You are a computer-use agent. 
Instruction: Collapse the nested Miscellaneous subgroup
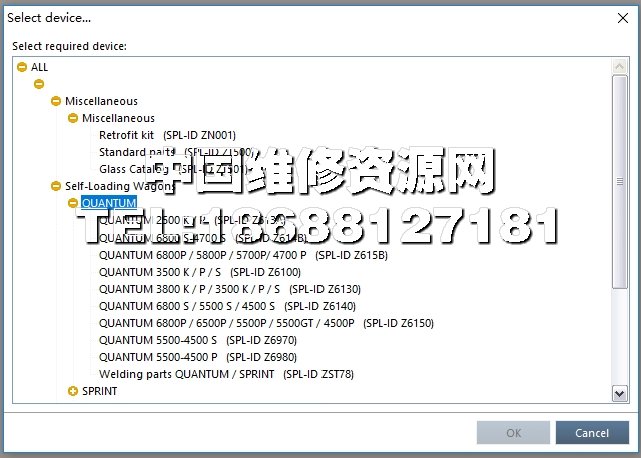[72, 118]
